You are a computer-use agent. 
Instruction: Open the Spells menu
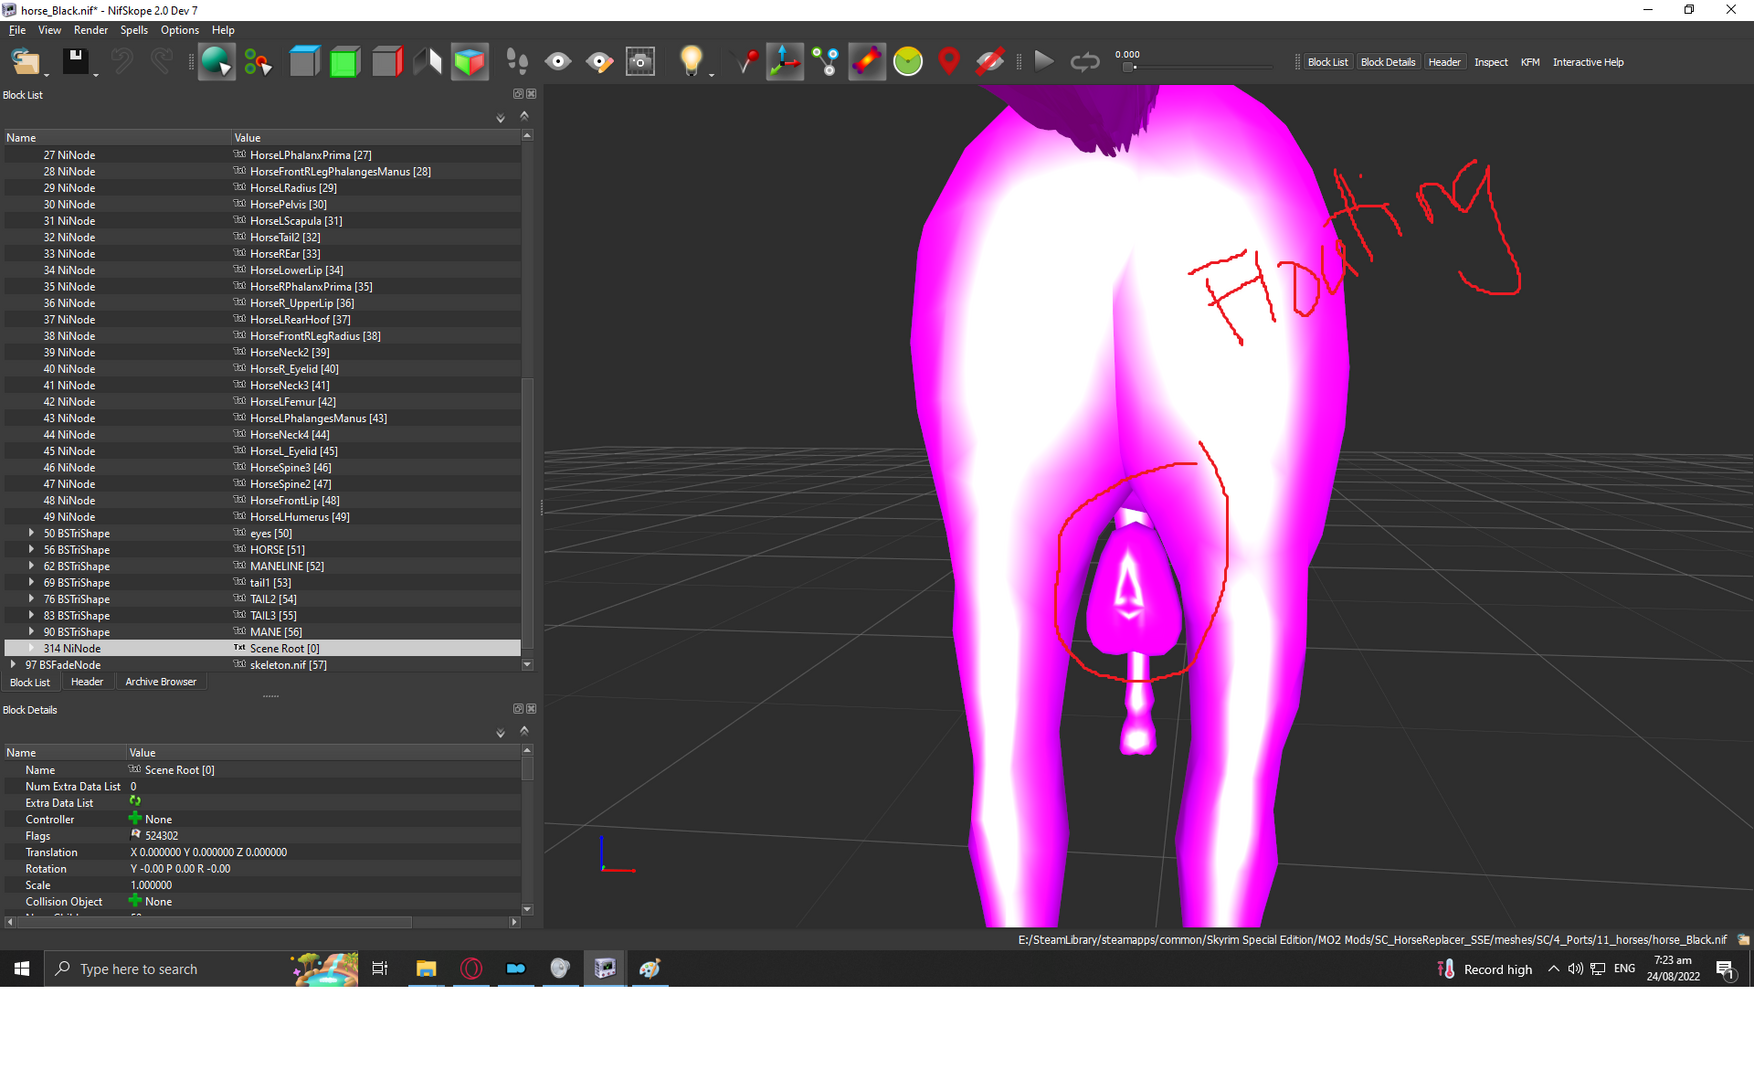click(x=133, y=30)
